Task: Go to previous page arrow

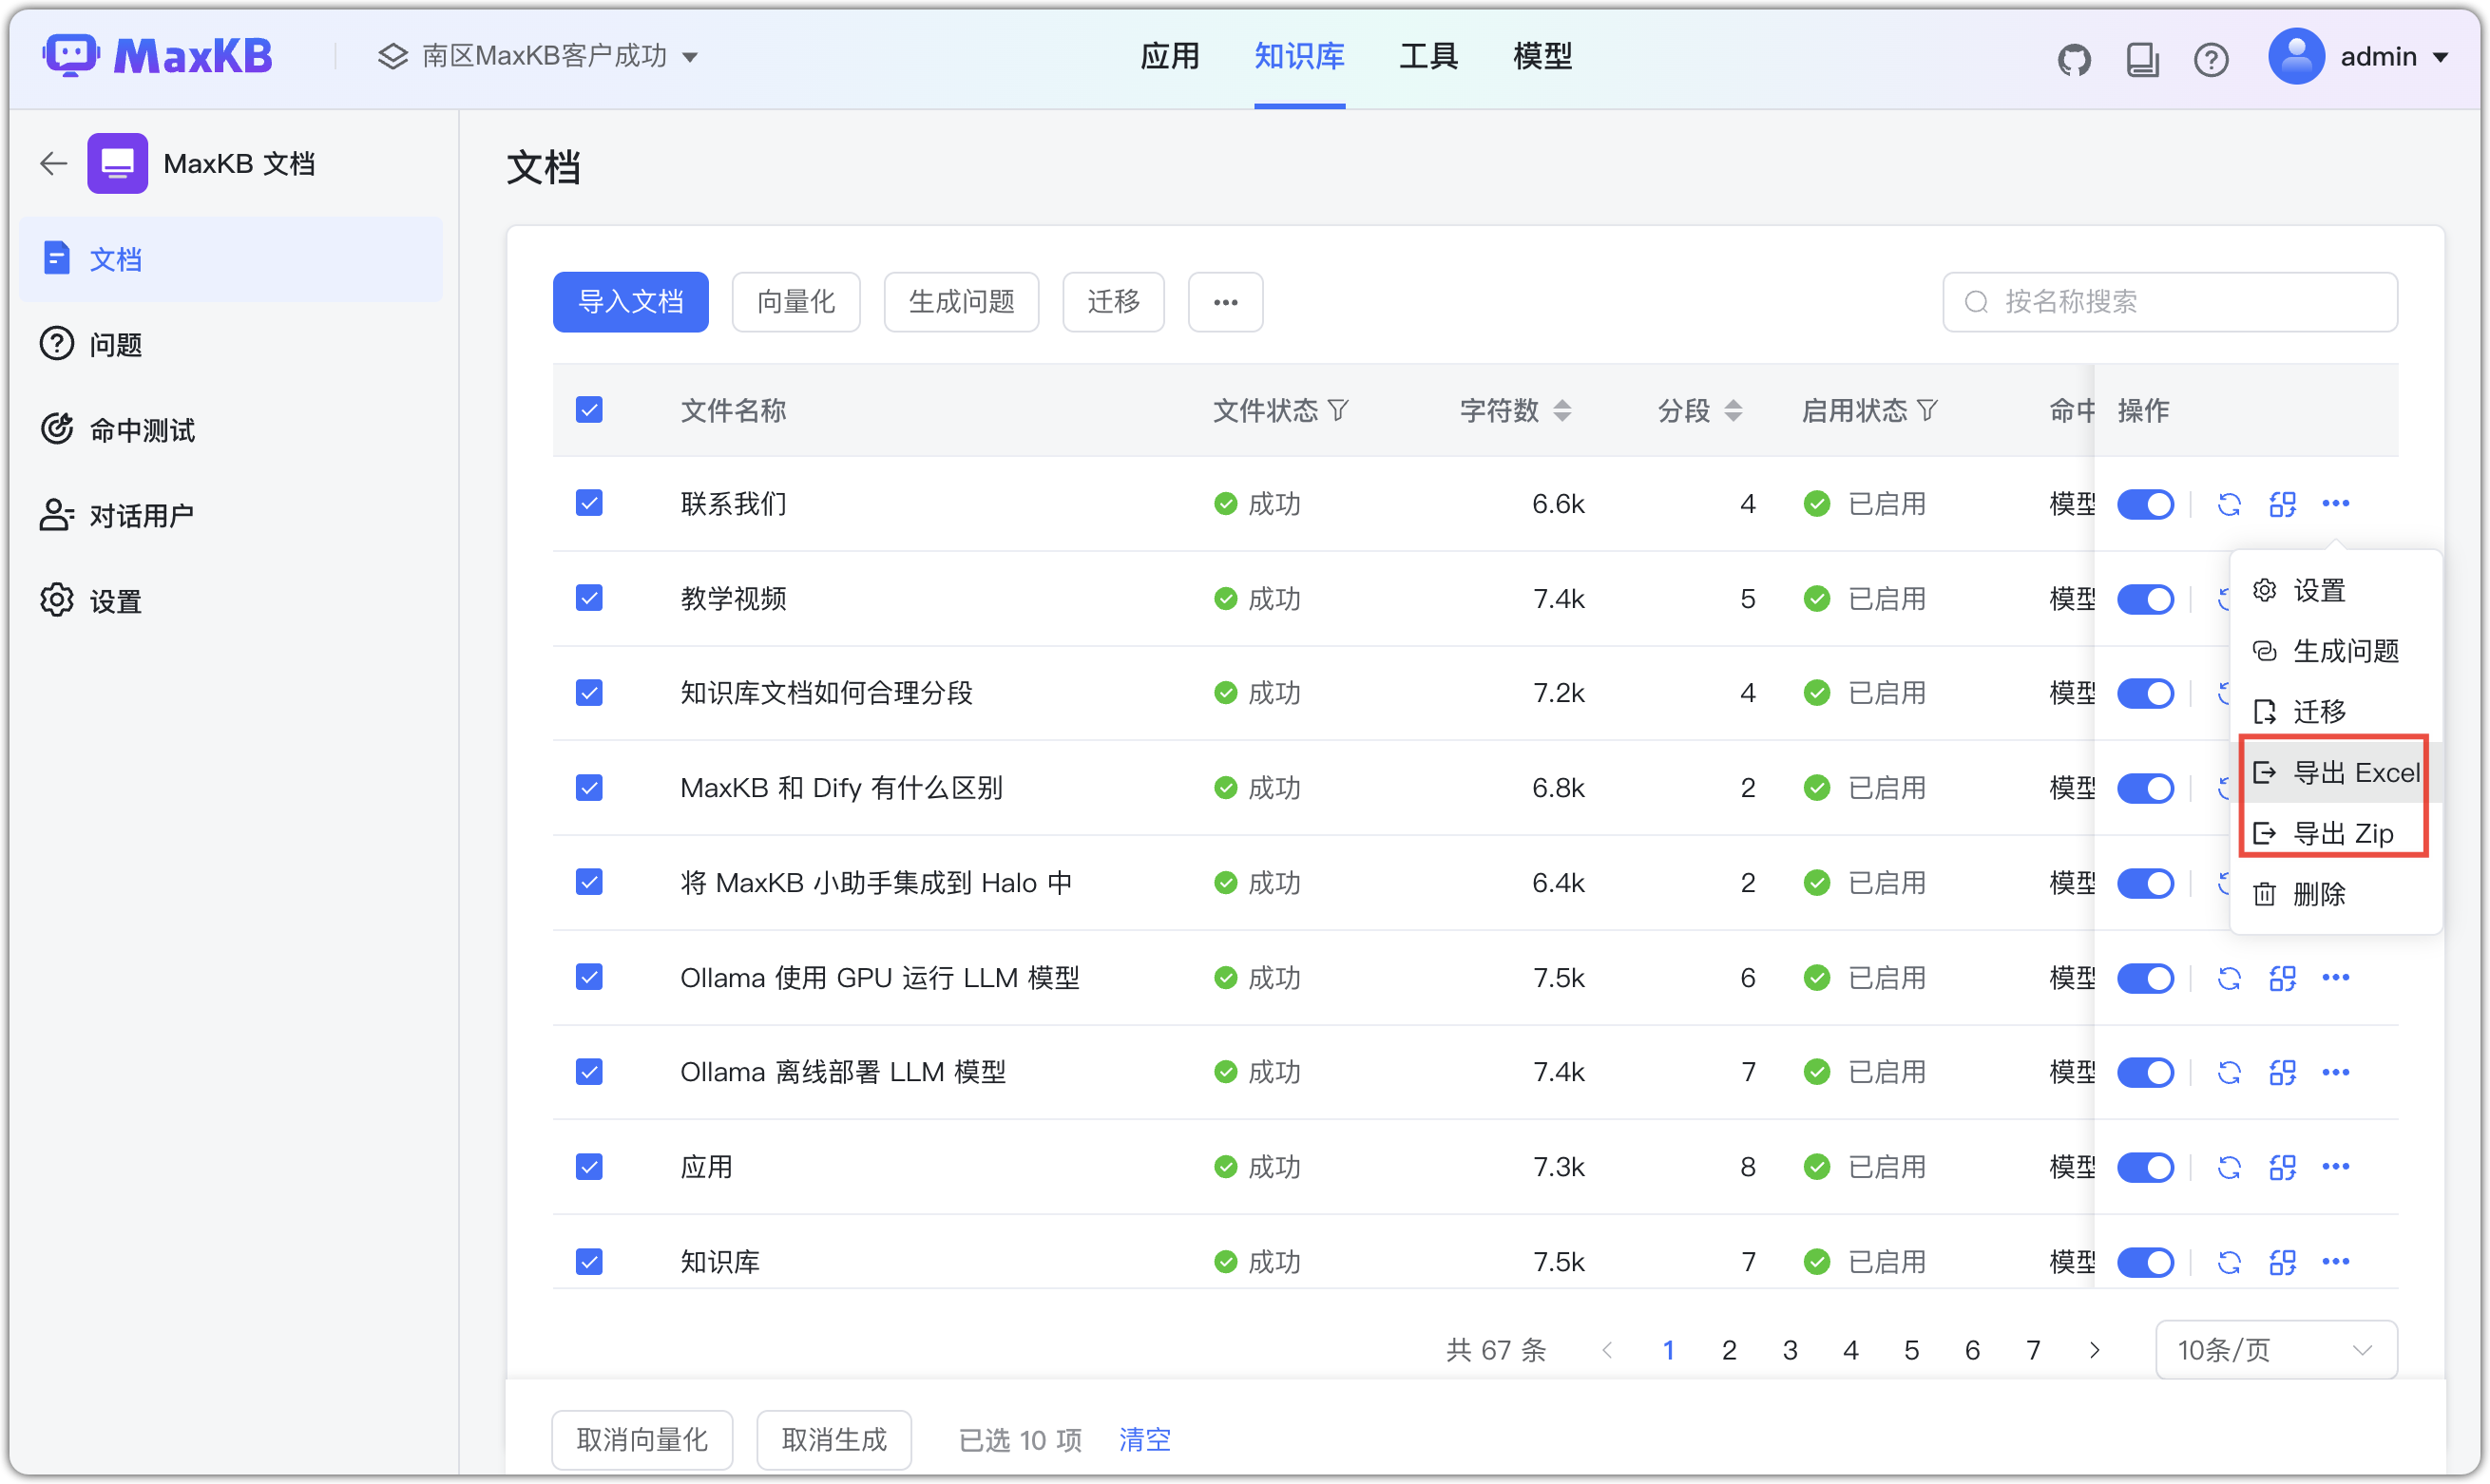Action: 1606,1350
